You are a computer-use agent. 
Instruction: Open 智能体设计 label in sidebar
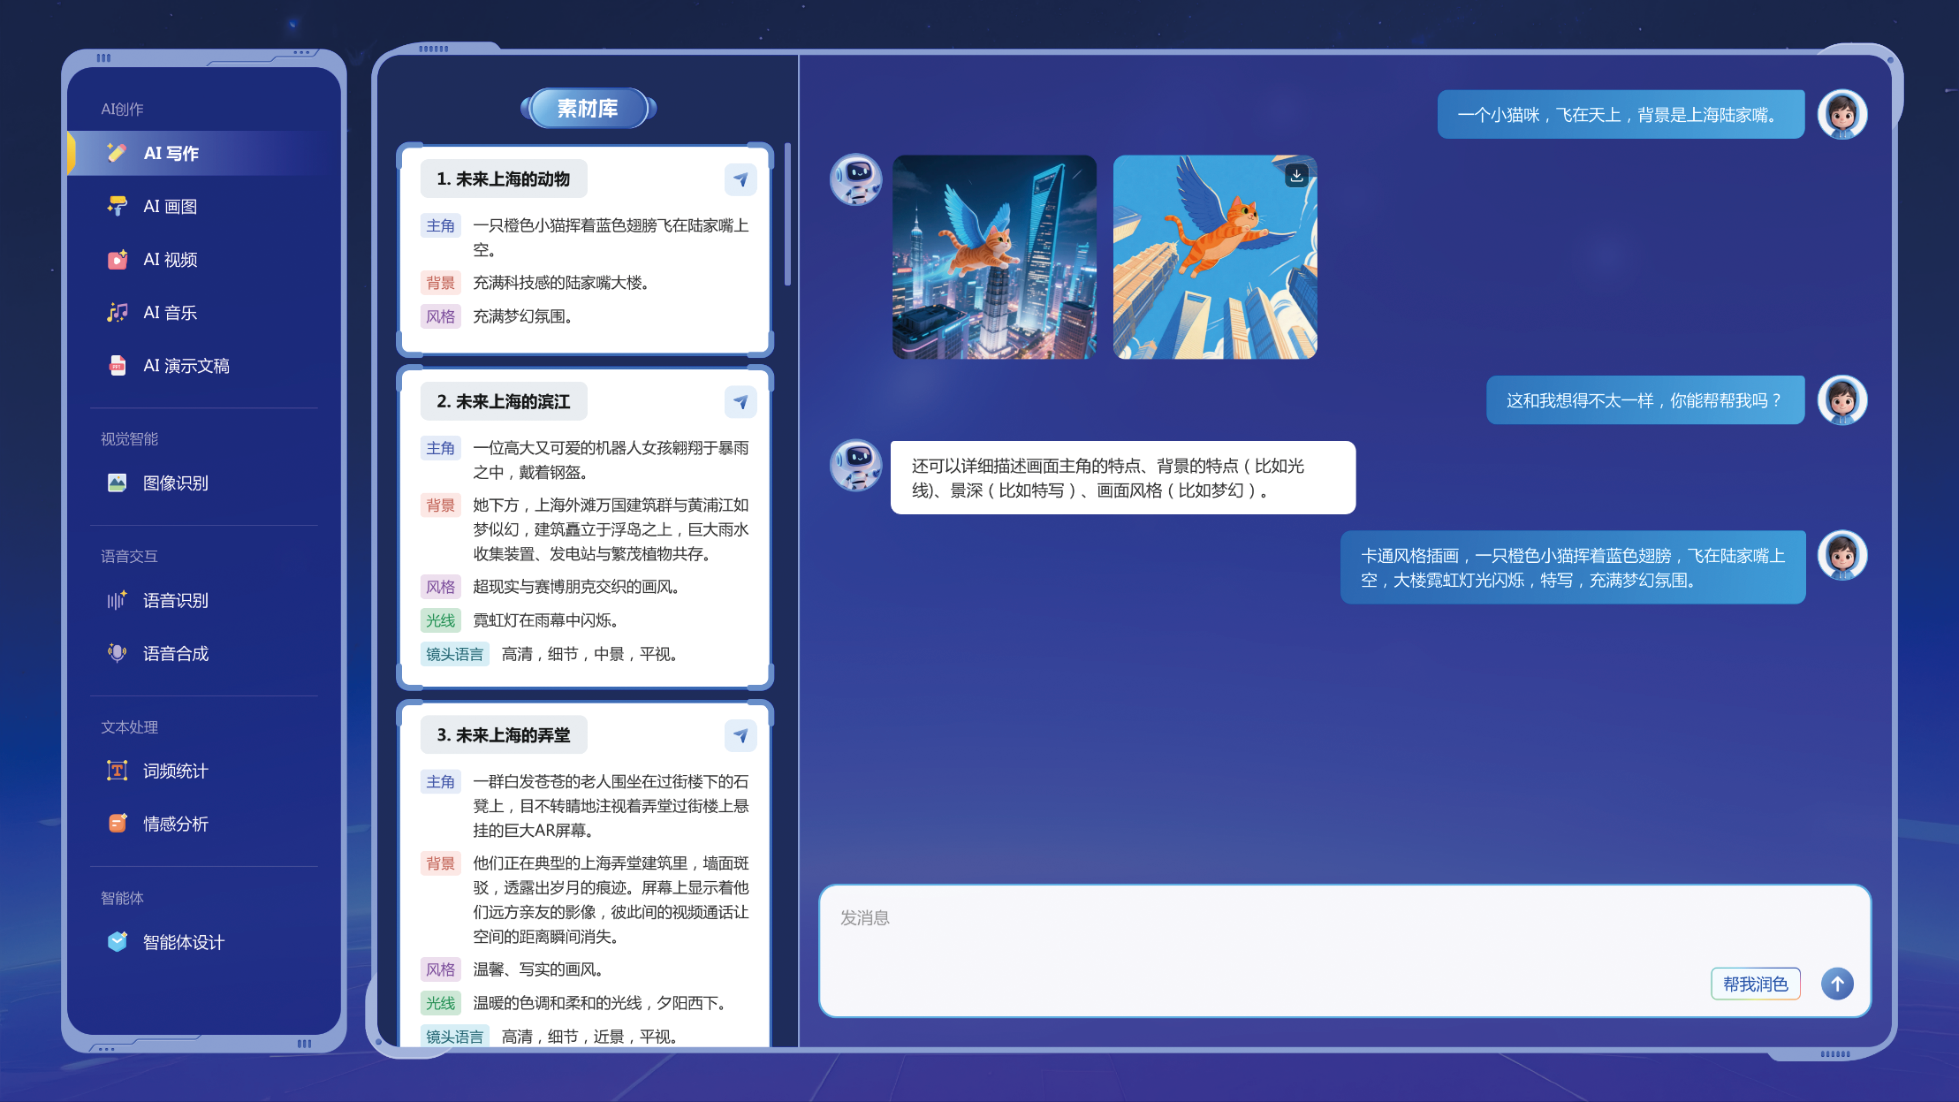pos(184,942)
